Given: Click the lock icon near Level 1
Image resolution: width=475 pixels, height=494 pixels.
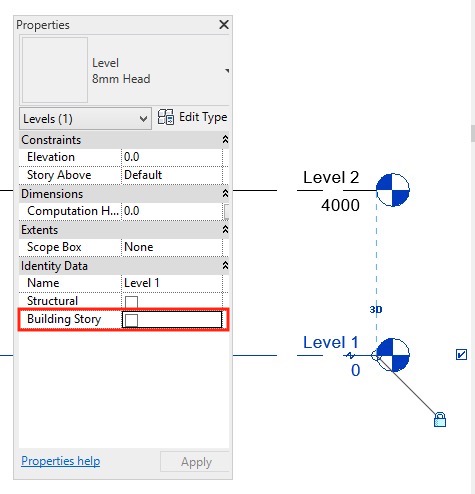Looking at the screenshot, I should coord(440,420).
